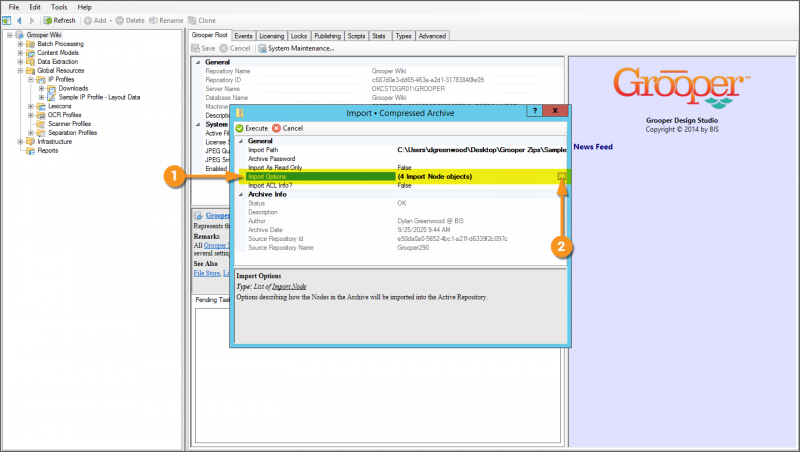Open the Import dialog help button
This screenshot has height=452, width=800.
[x=534, y=111]
